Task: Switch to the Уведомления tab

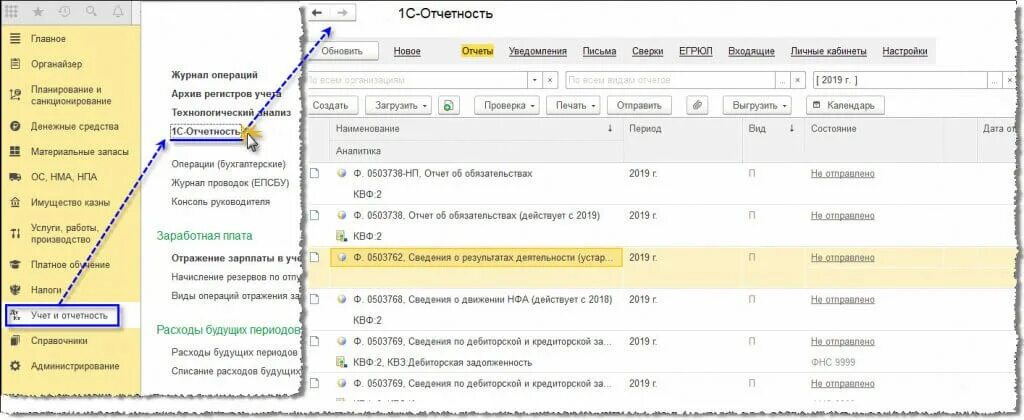Action: coord(537,51)
